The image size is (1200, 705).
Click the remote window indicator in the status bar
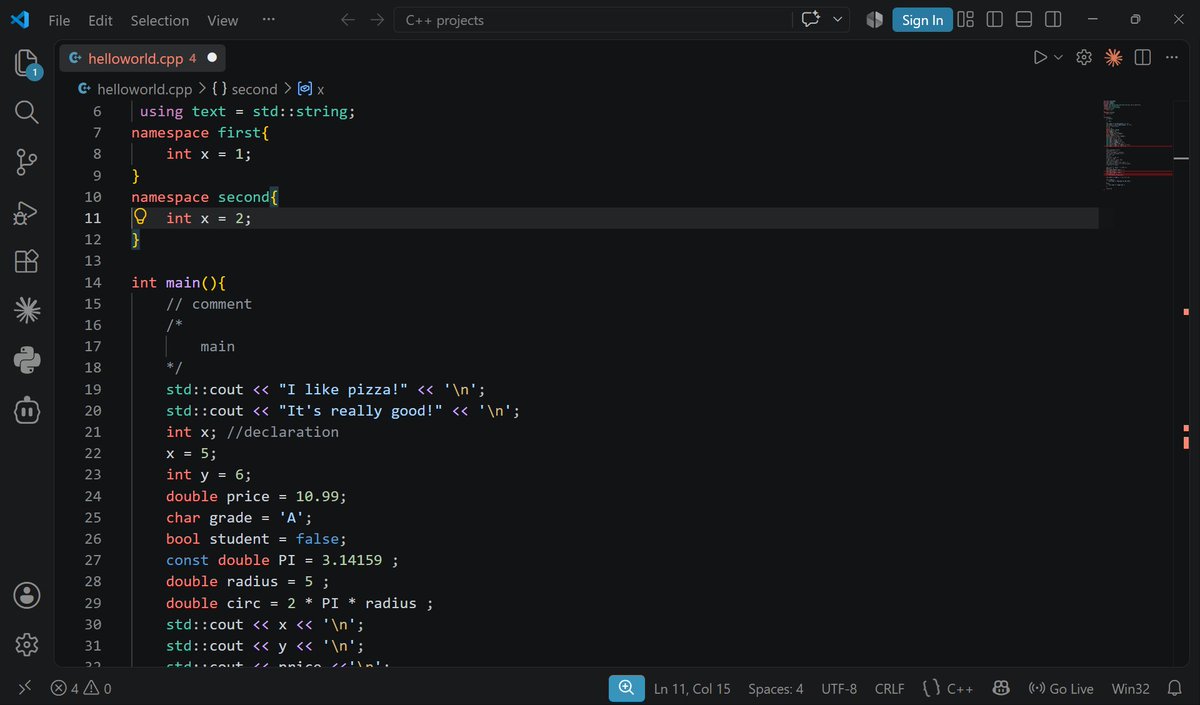(x=24, y=688)
